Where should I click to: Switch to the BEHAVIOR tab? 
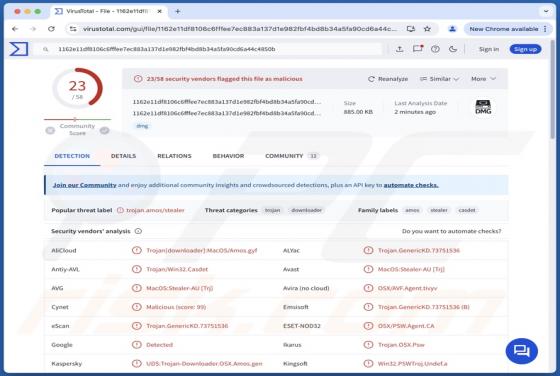(228, 156)
